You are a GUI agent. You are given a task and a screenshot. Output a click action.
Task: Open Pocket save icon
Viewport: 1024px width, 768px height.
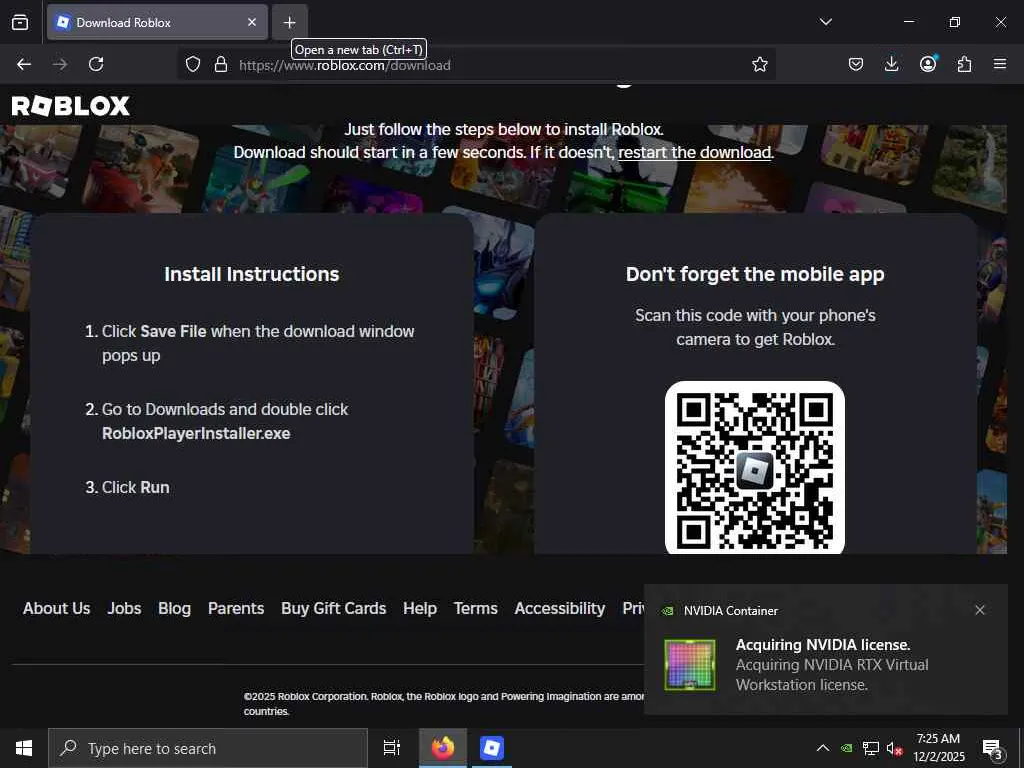click(x=856, y=64)
